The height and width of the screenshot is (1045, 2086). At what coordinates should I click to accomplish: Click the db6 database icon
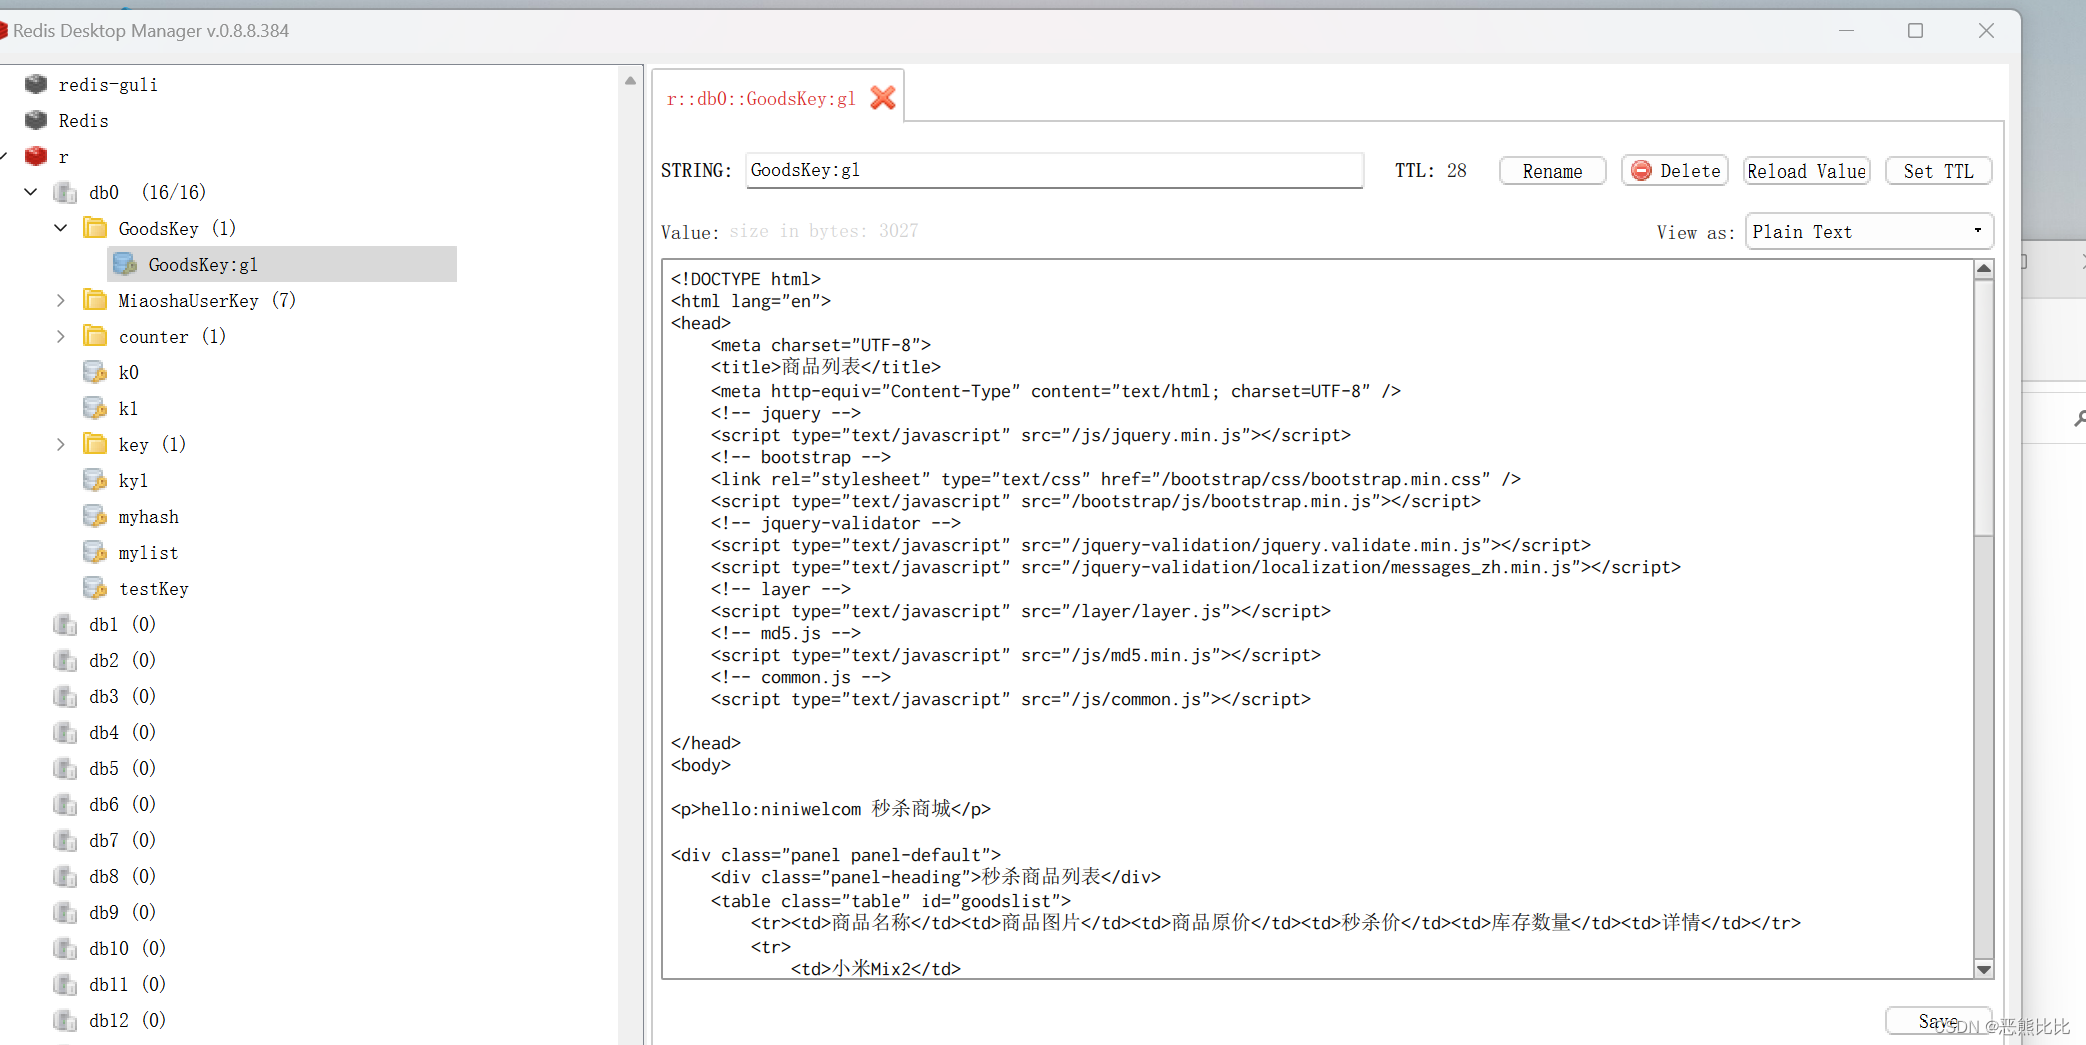point(65,804)
